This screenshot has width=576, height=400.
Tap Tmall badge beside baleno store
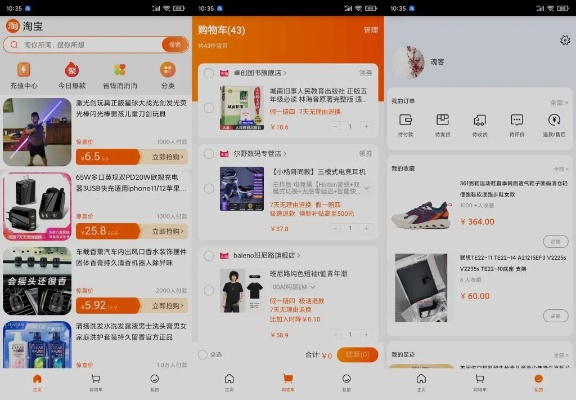point(224,256)
